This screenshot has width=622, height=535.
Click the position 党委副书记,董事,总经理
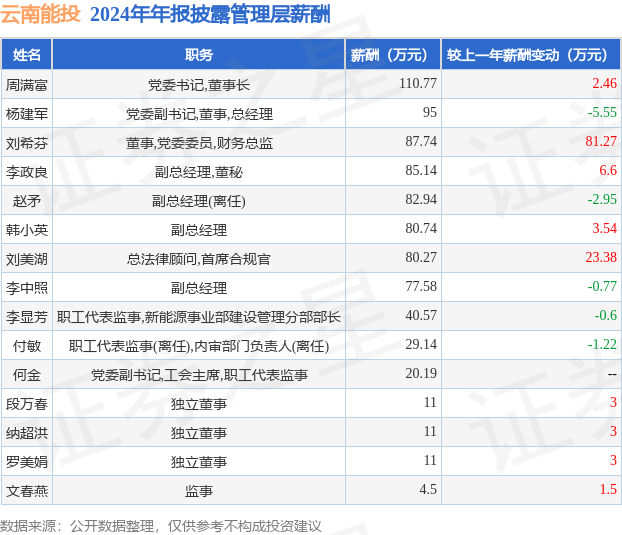coord(199,113)
